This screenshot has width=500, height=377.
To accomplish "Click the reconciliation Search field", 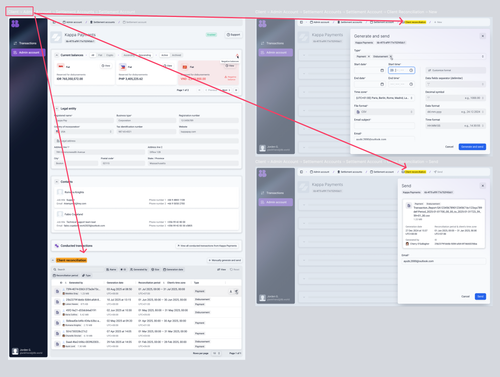I will [77, 269].
